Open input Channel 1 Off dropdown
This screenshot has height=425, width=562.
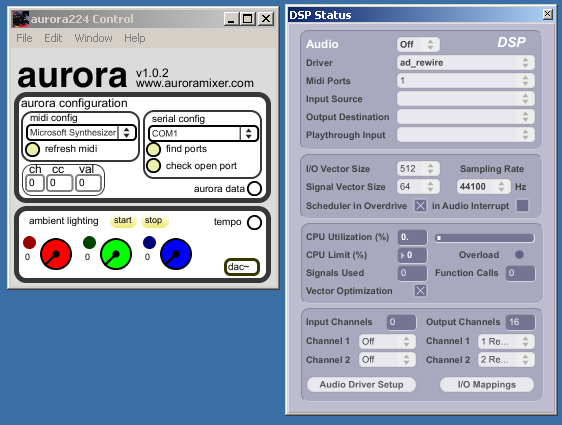(387, 341)
